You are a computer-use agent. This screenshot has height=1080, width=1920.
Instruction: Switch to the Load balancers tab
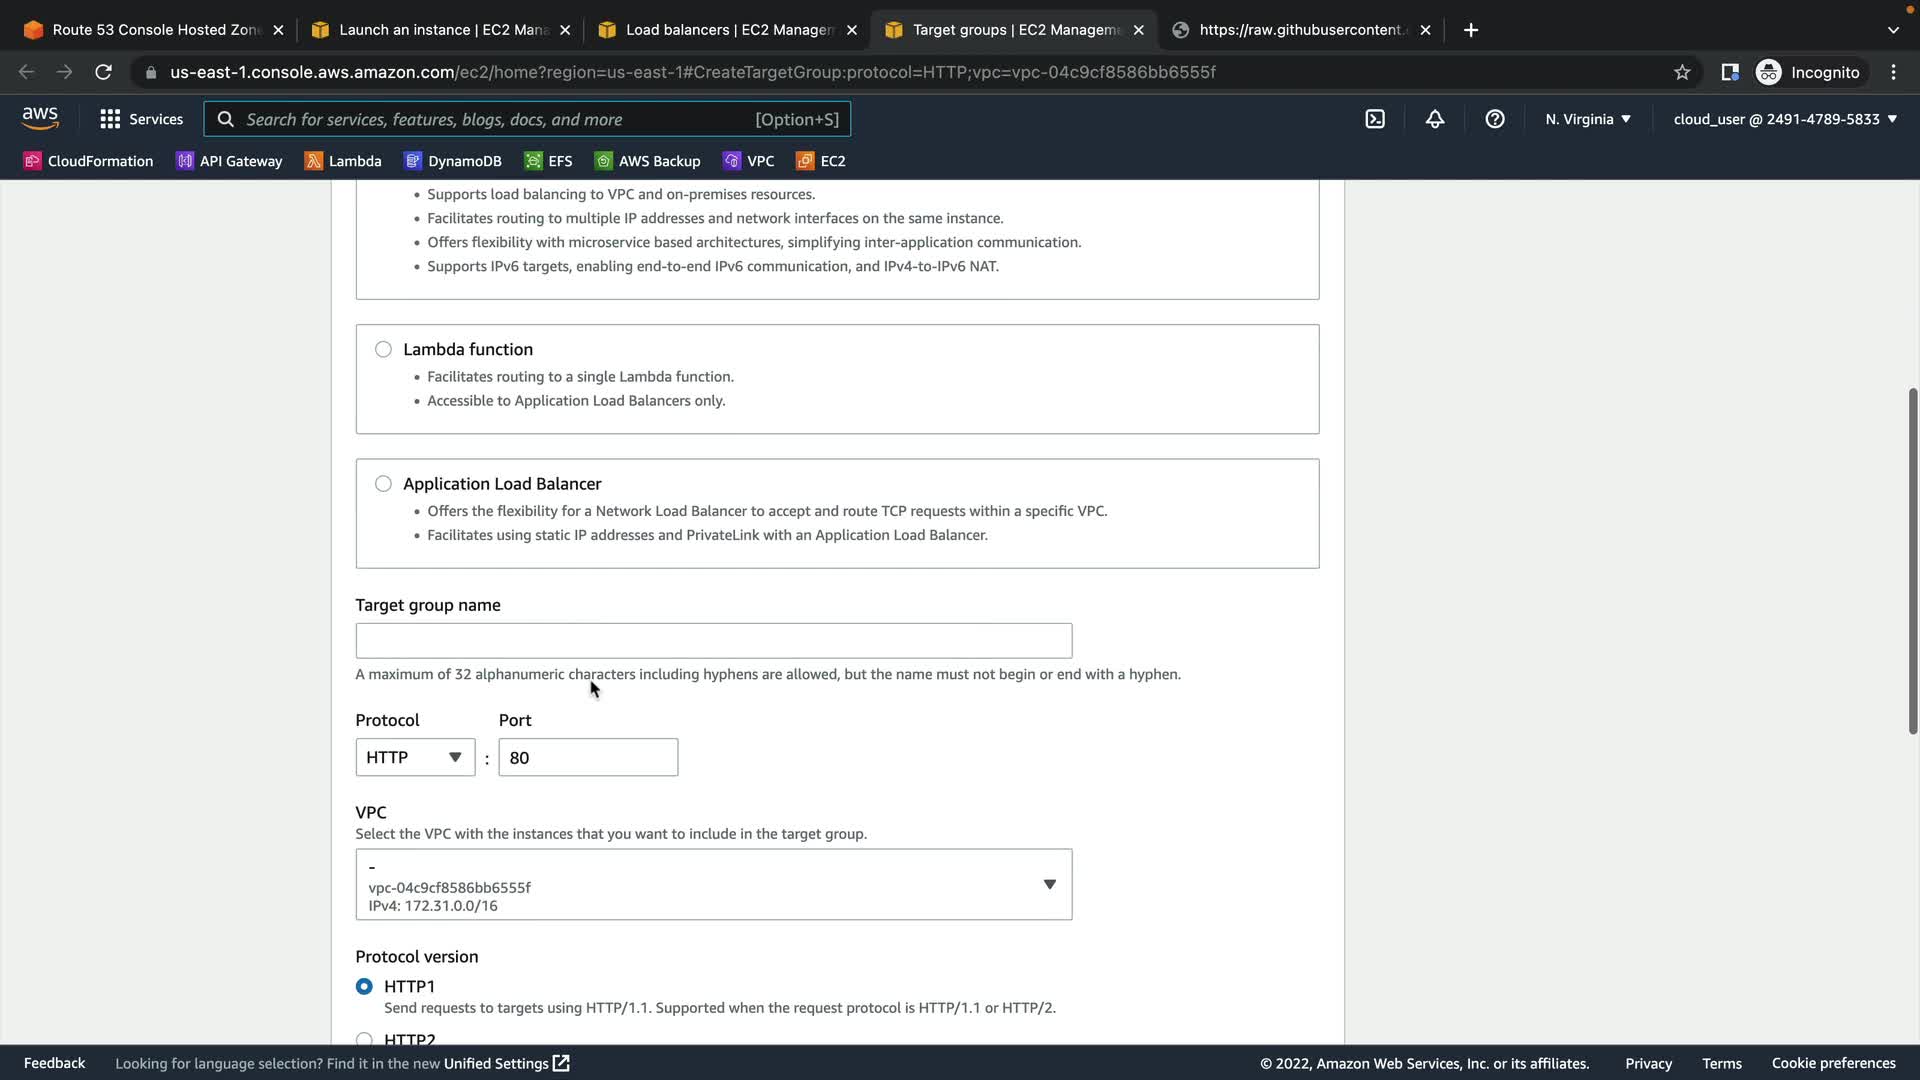[728, 30]
